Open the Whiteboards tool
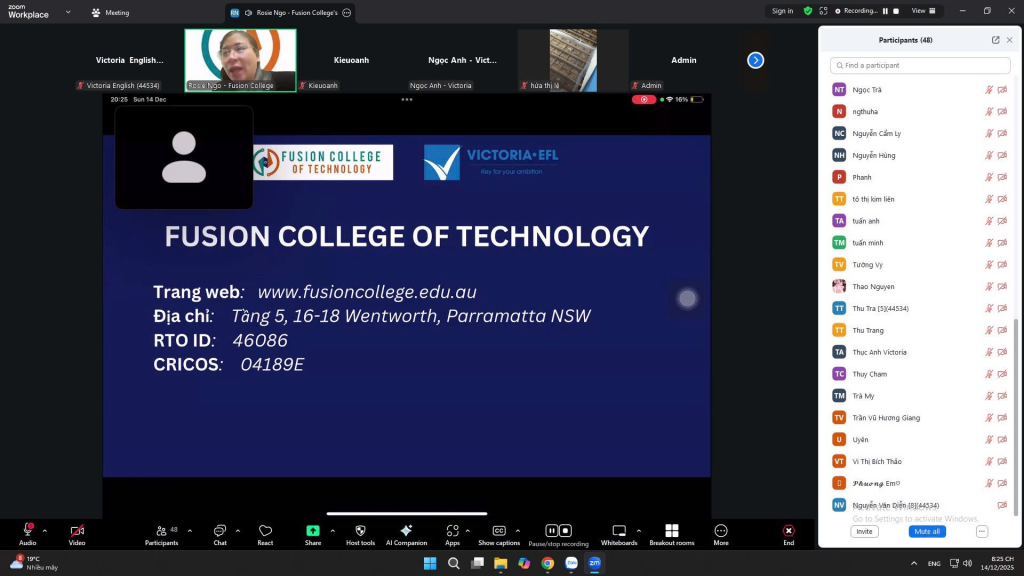The image size is (1024, 576). 619,531
